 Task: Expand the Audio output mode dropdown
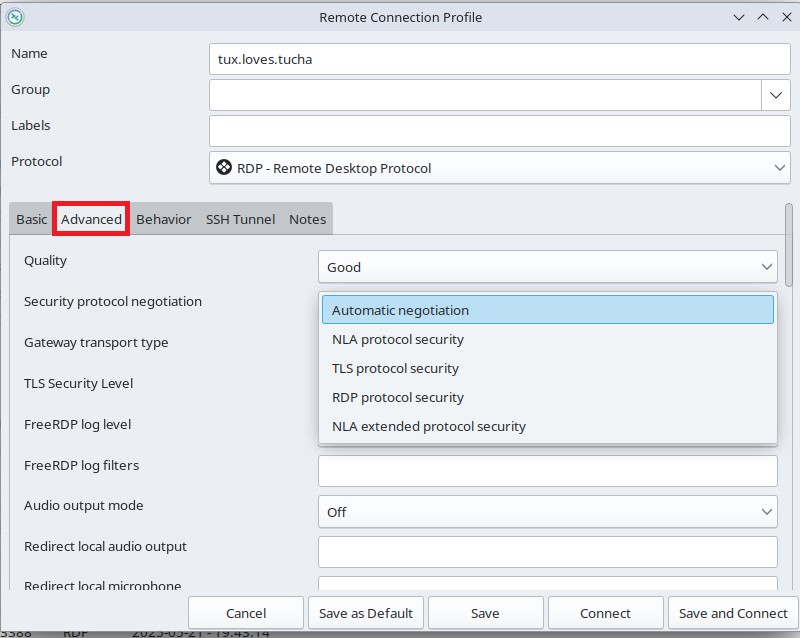pyautogui.click(x=547, y=512)
